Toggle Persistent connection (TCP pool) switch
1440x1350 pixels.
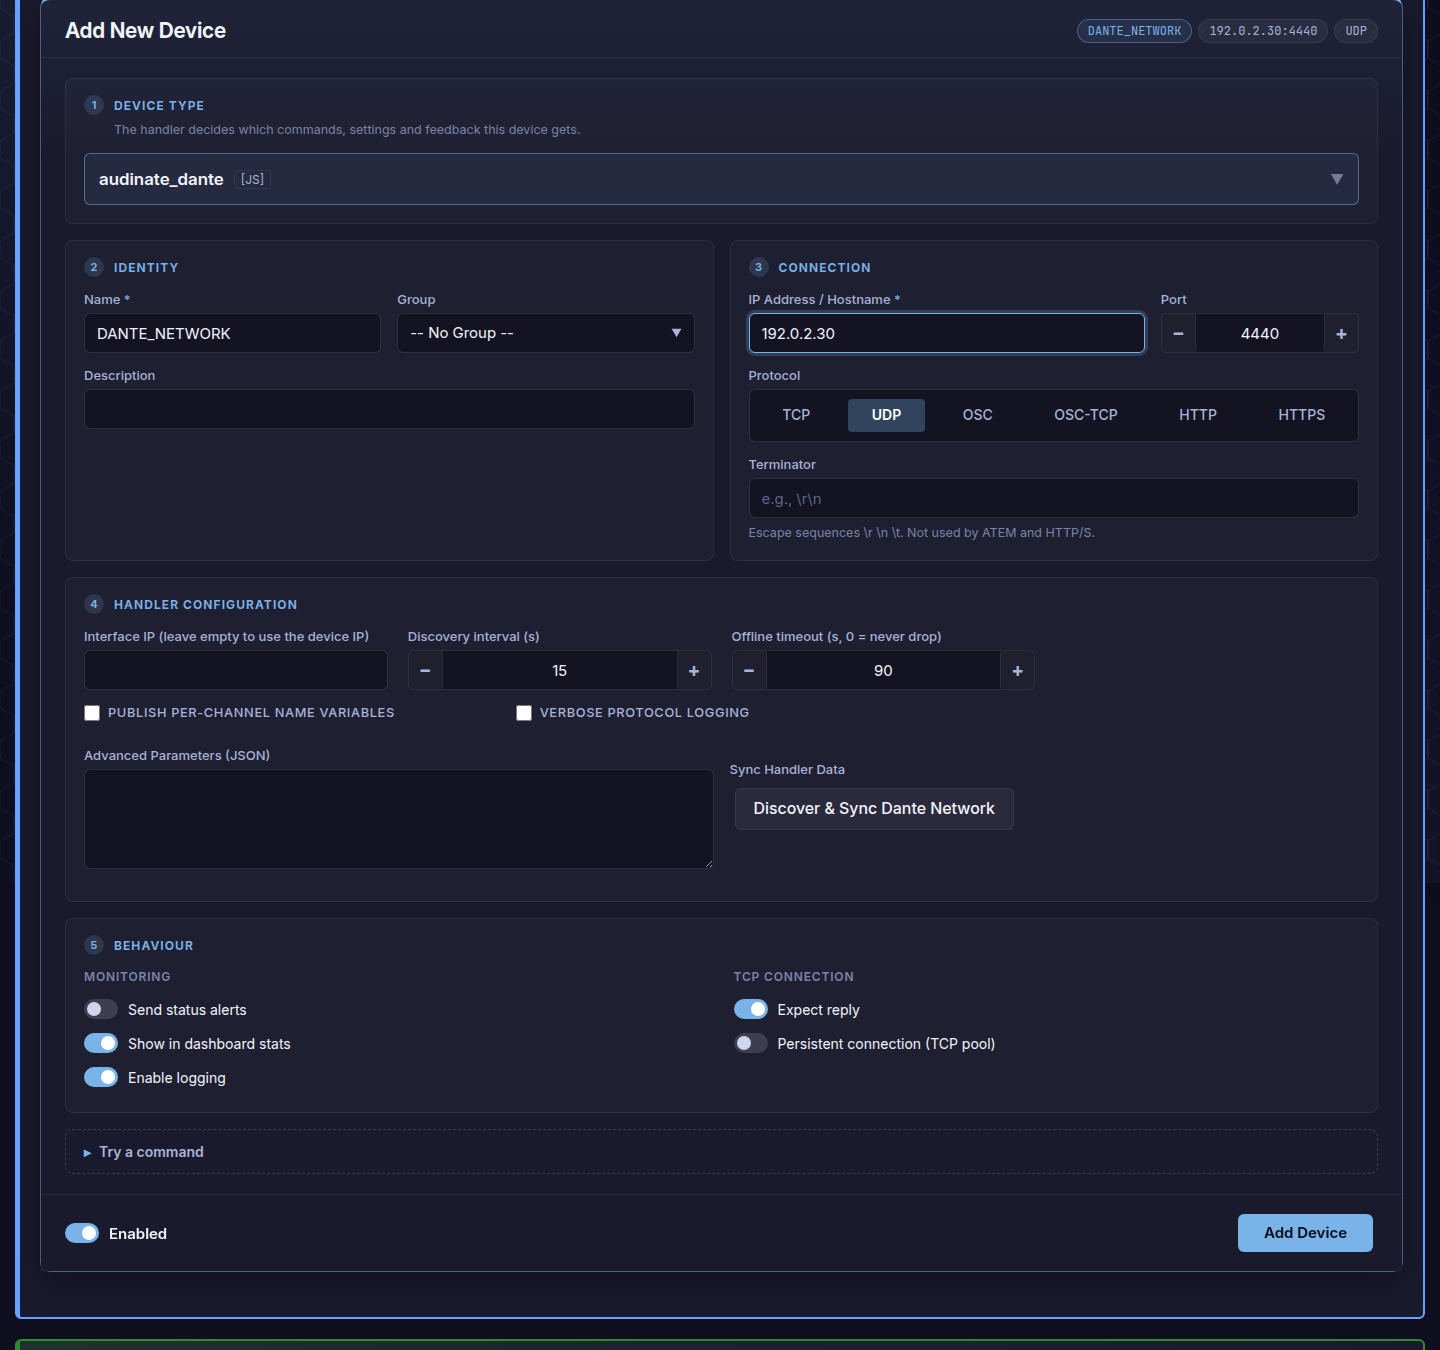pyautogui.click(x=751, y=1043)
